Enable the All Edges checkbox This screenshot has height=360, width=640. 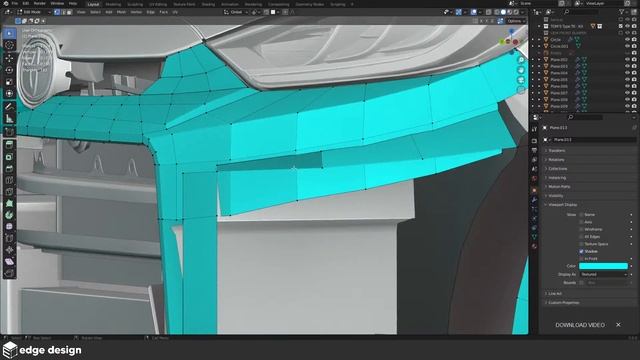(581, 237)
